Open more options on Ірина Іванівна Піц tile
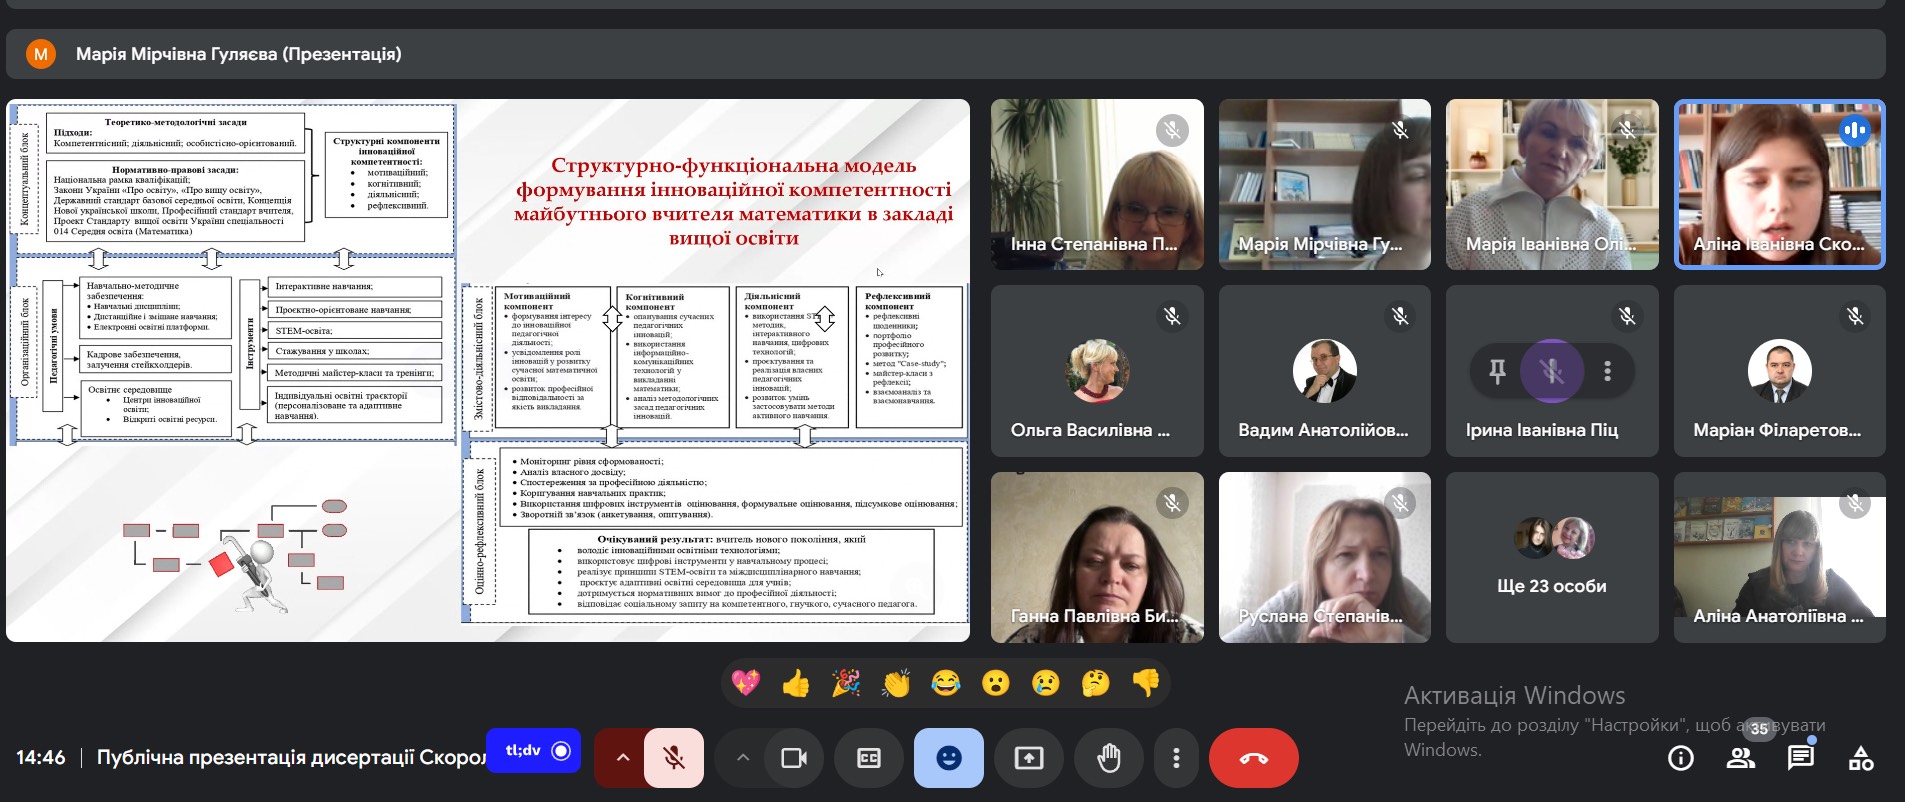The height and width of the screenshot is (802, 1905). [1607, 371]
